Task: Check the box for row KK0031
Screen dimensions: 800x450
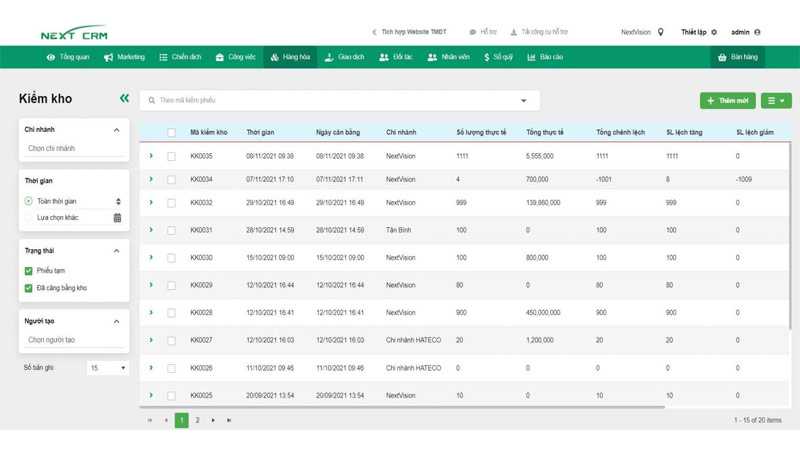Action: (171, 231)
